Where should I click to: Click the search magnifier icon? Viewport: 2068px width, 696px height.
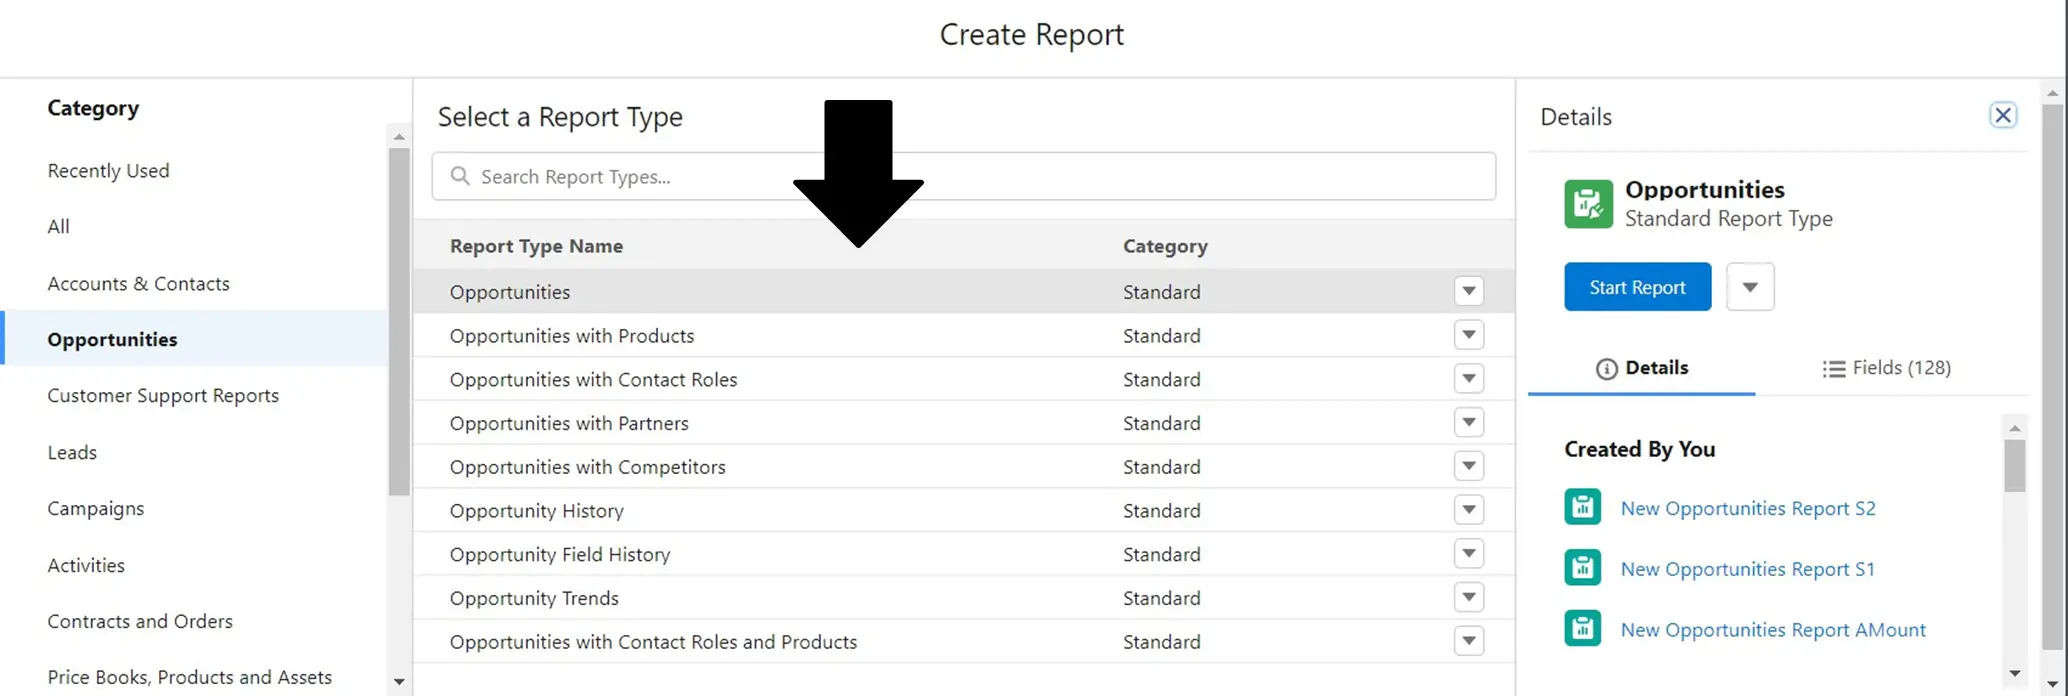coord(460,176)
